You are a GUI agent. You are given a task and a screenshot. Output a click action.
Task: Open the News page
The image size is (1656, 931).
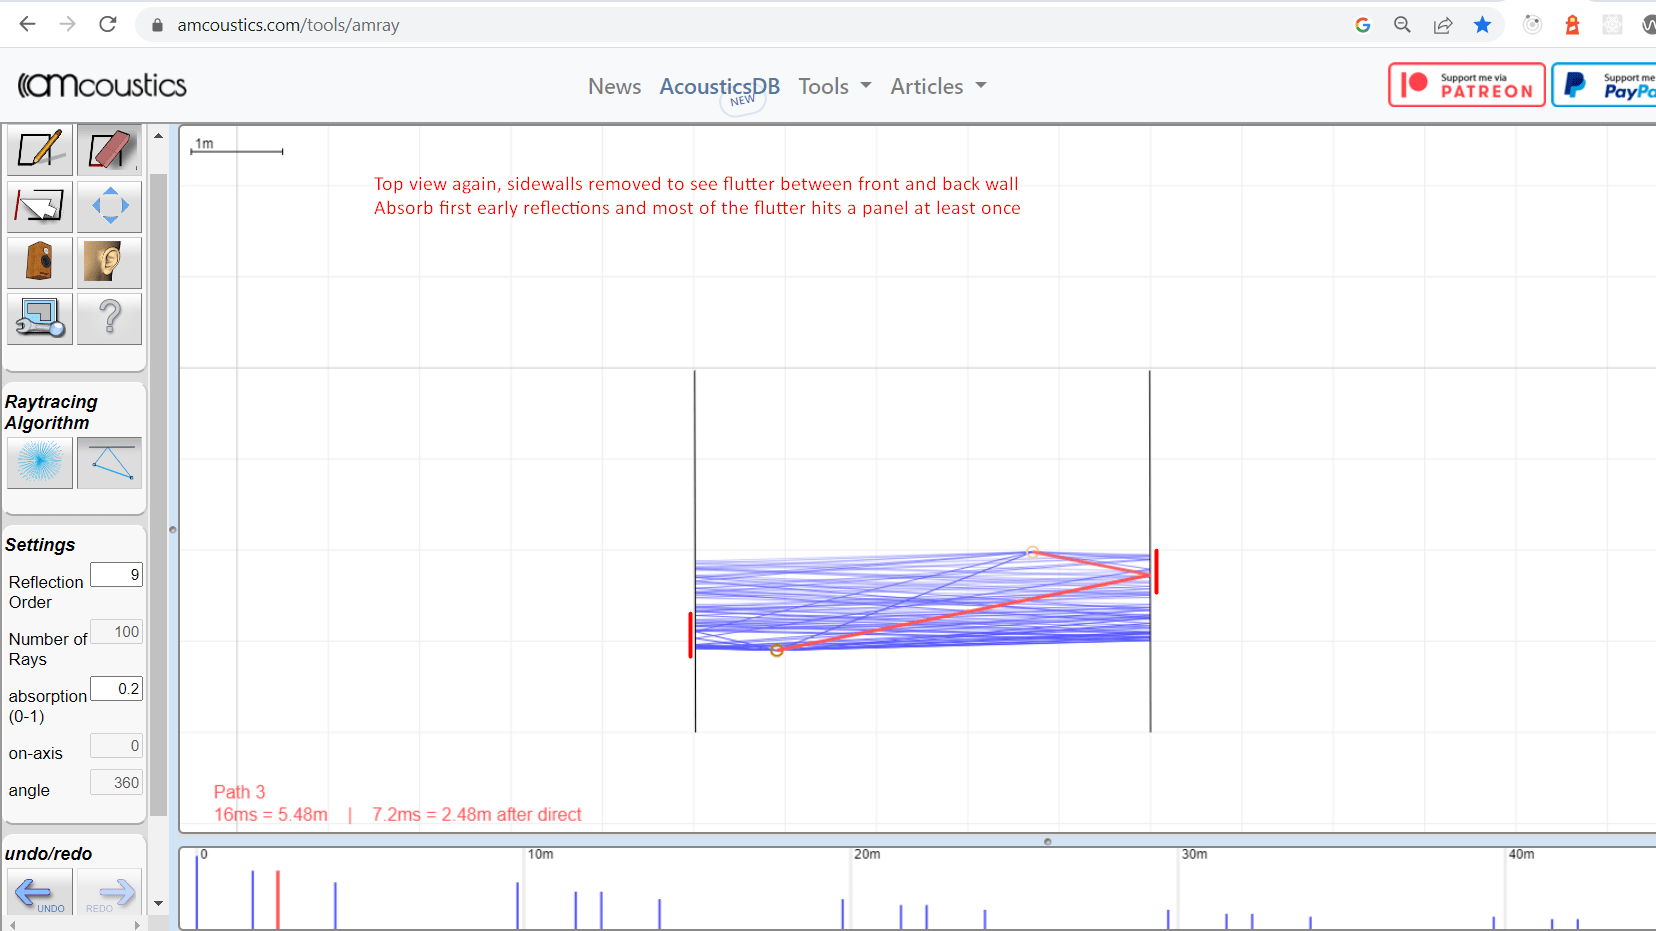pyautogui.click(x=614, y=87)
